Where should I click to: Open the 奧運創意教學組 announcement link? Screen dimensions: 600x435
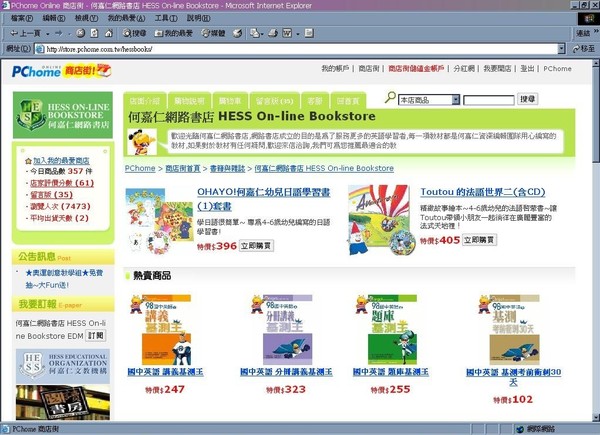tap(64, 279)
